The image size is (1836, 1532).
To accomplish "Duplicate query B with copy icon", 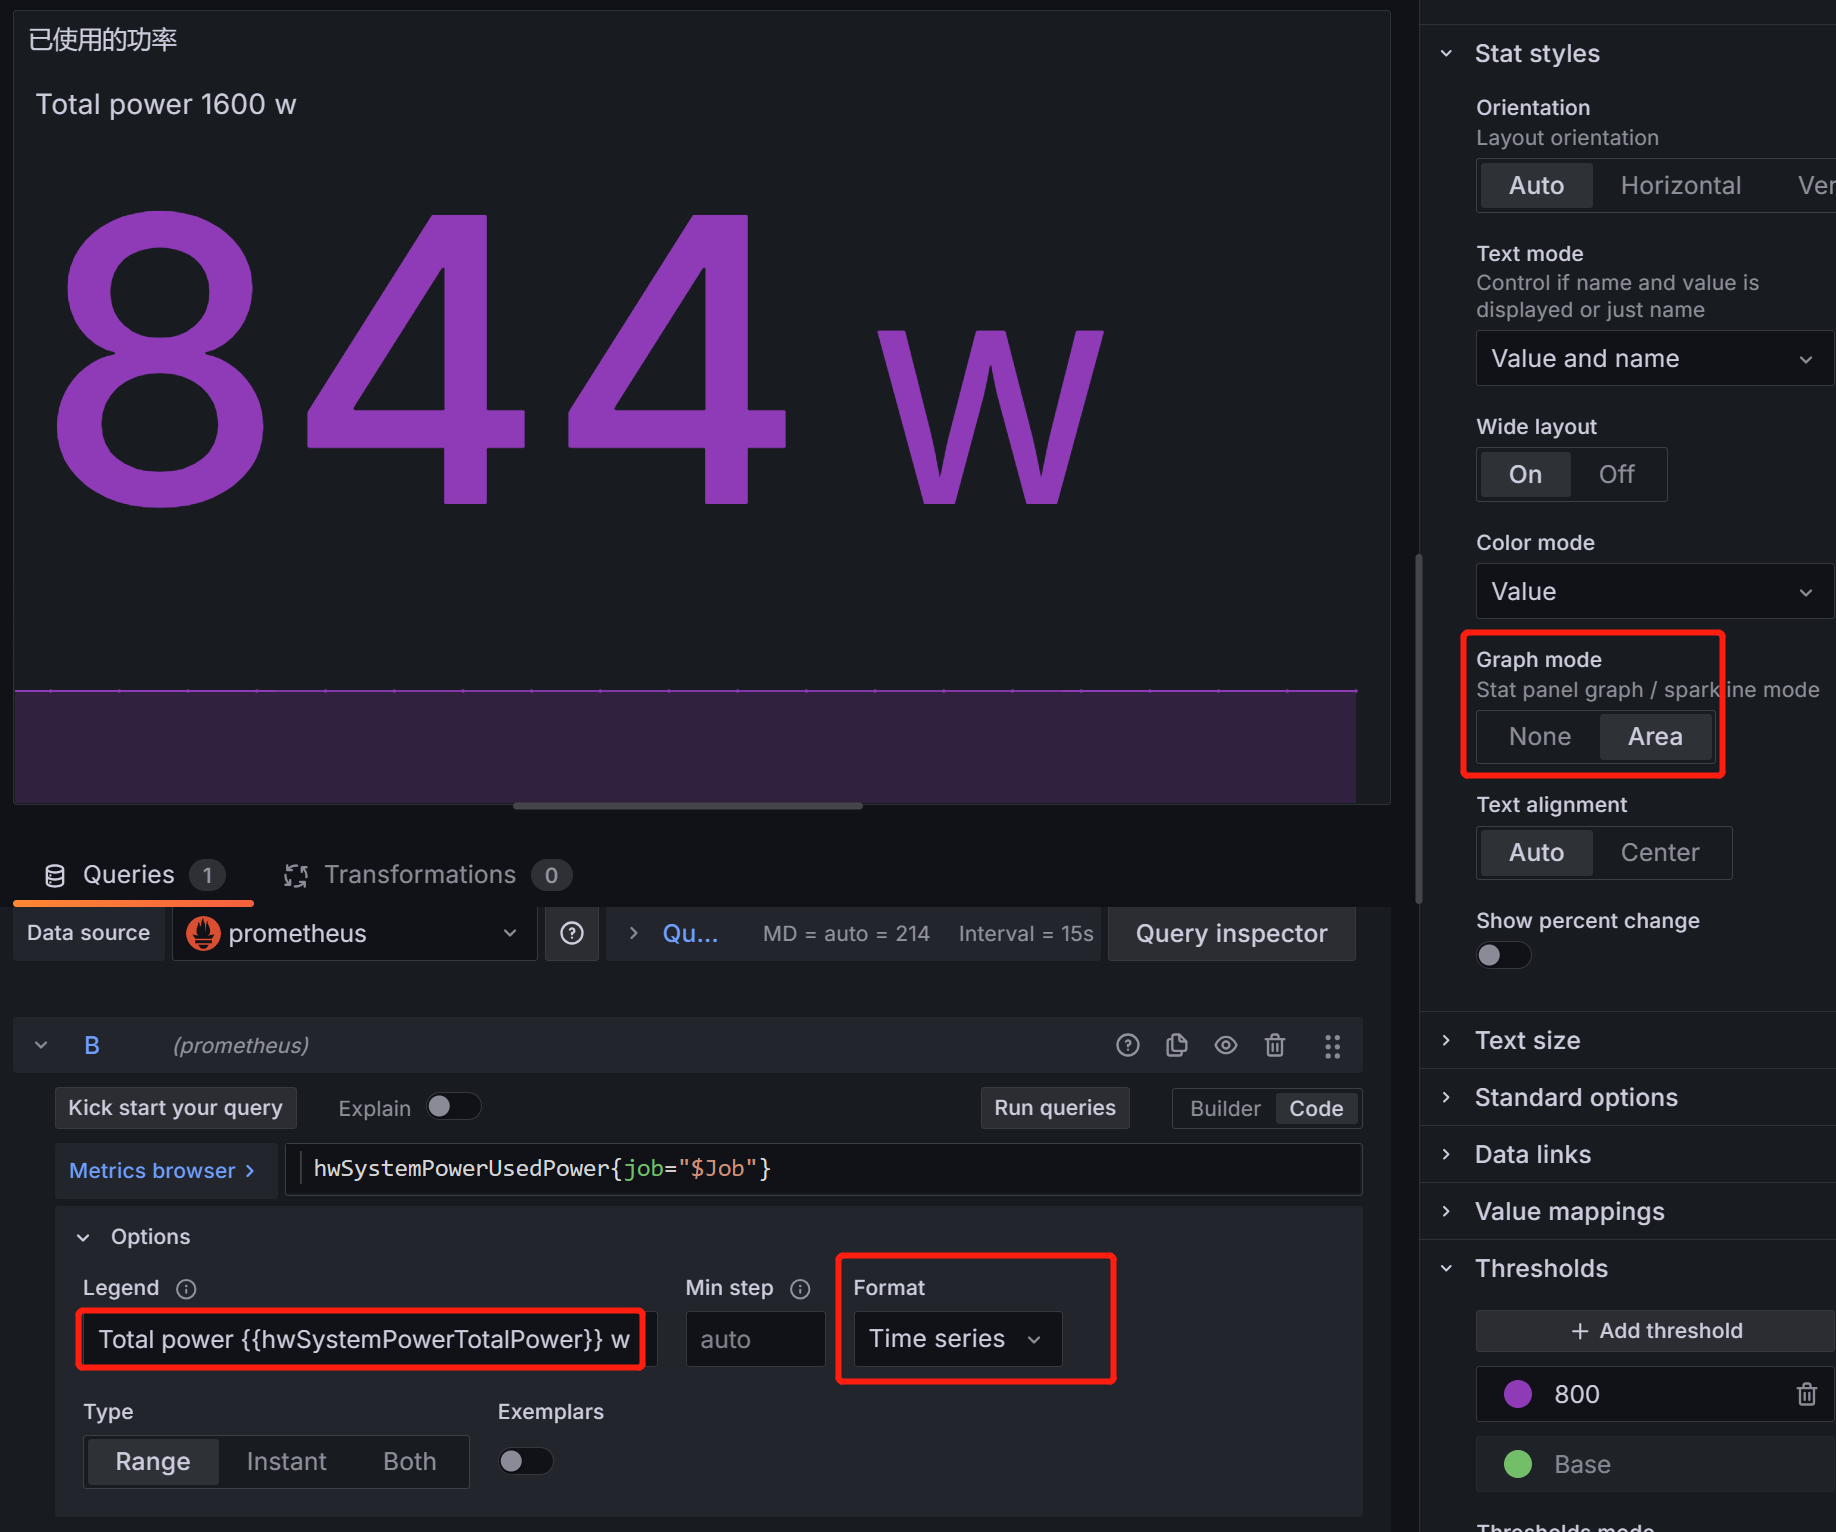I will [x=1177, y=1045].
